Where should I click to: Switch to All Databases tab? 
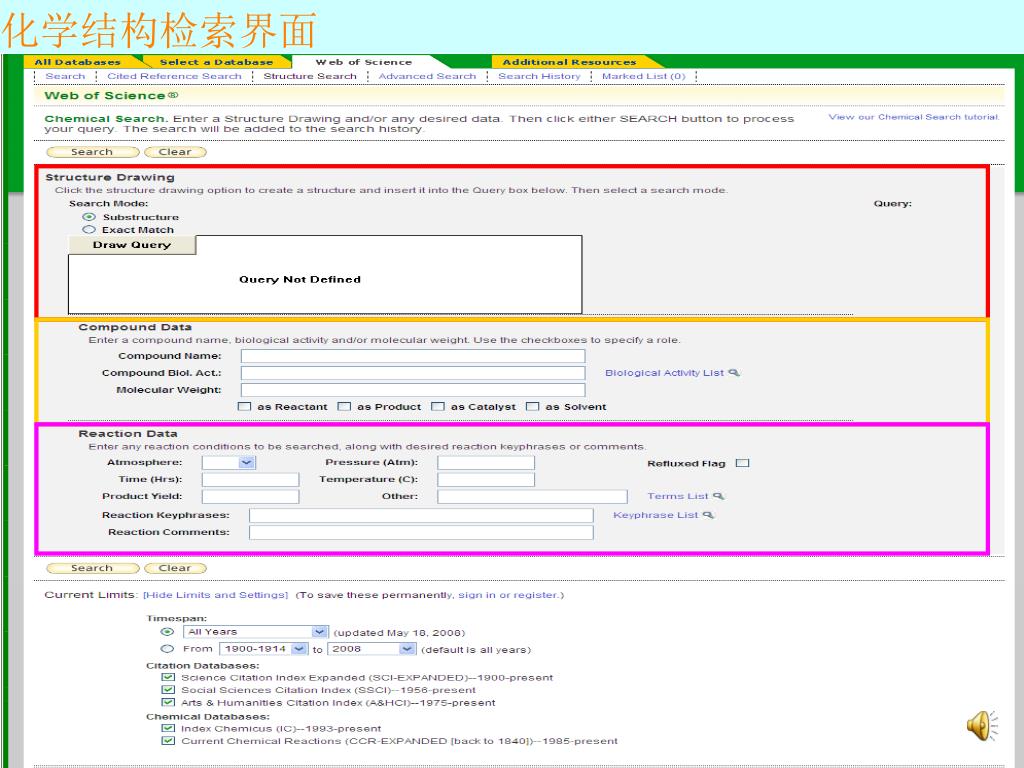(78, 62)
